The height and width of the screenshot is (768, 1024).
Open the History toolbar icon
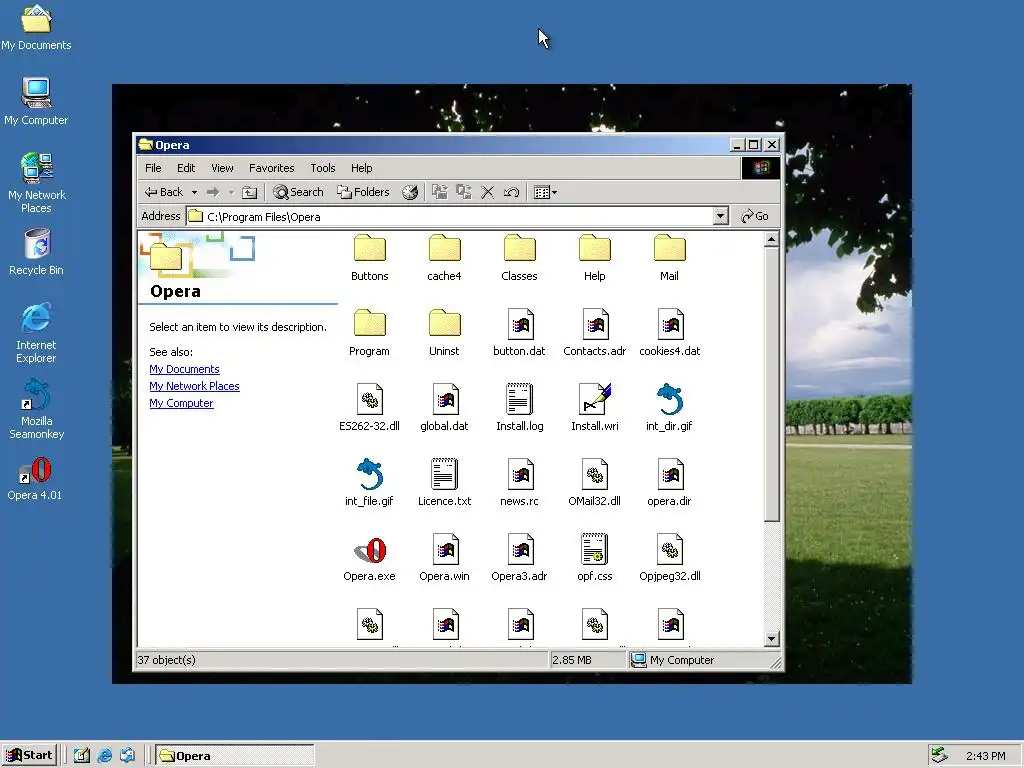(x=409, y=192)
